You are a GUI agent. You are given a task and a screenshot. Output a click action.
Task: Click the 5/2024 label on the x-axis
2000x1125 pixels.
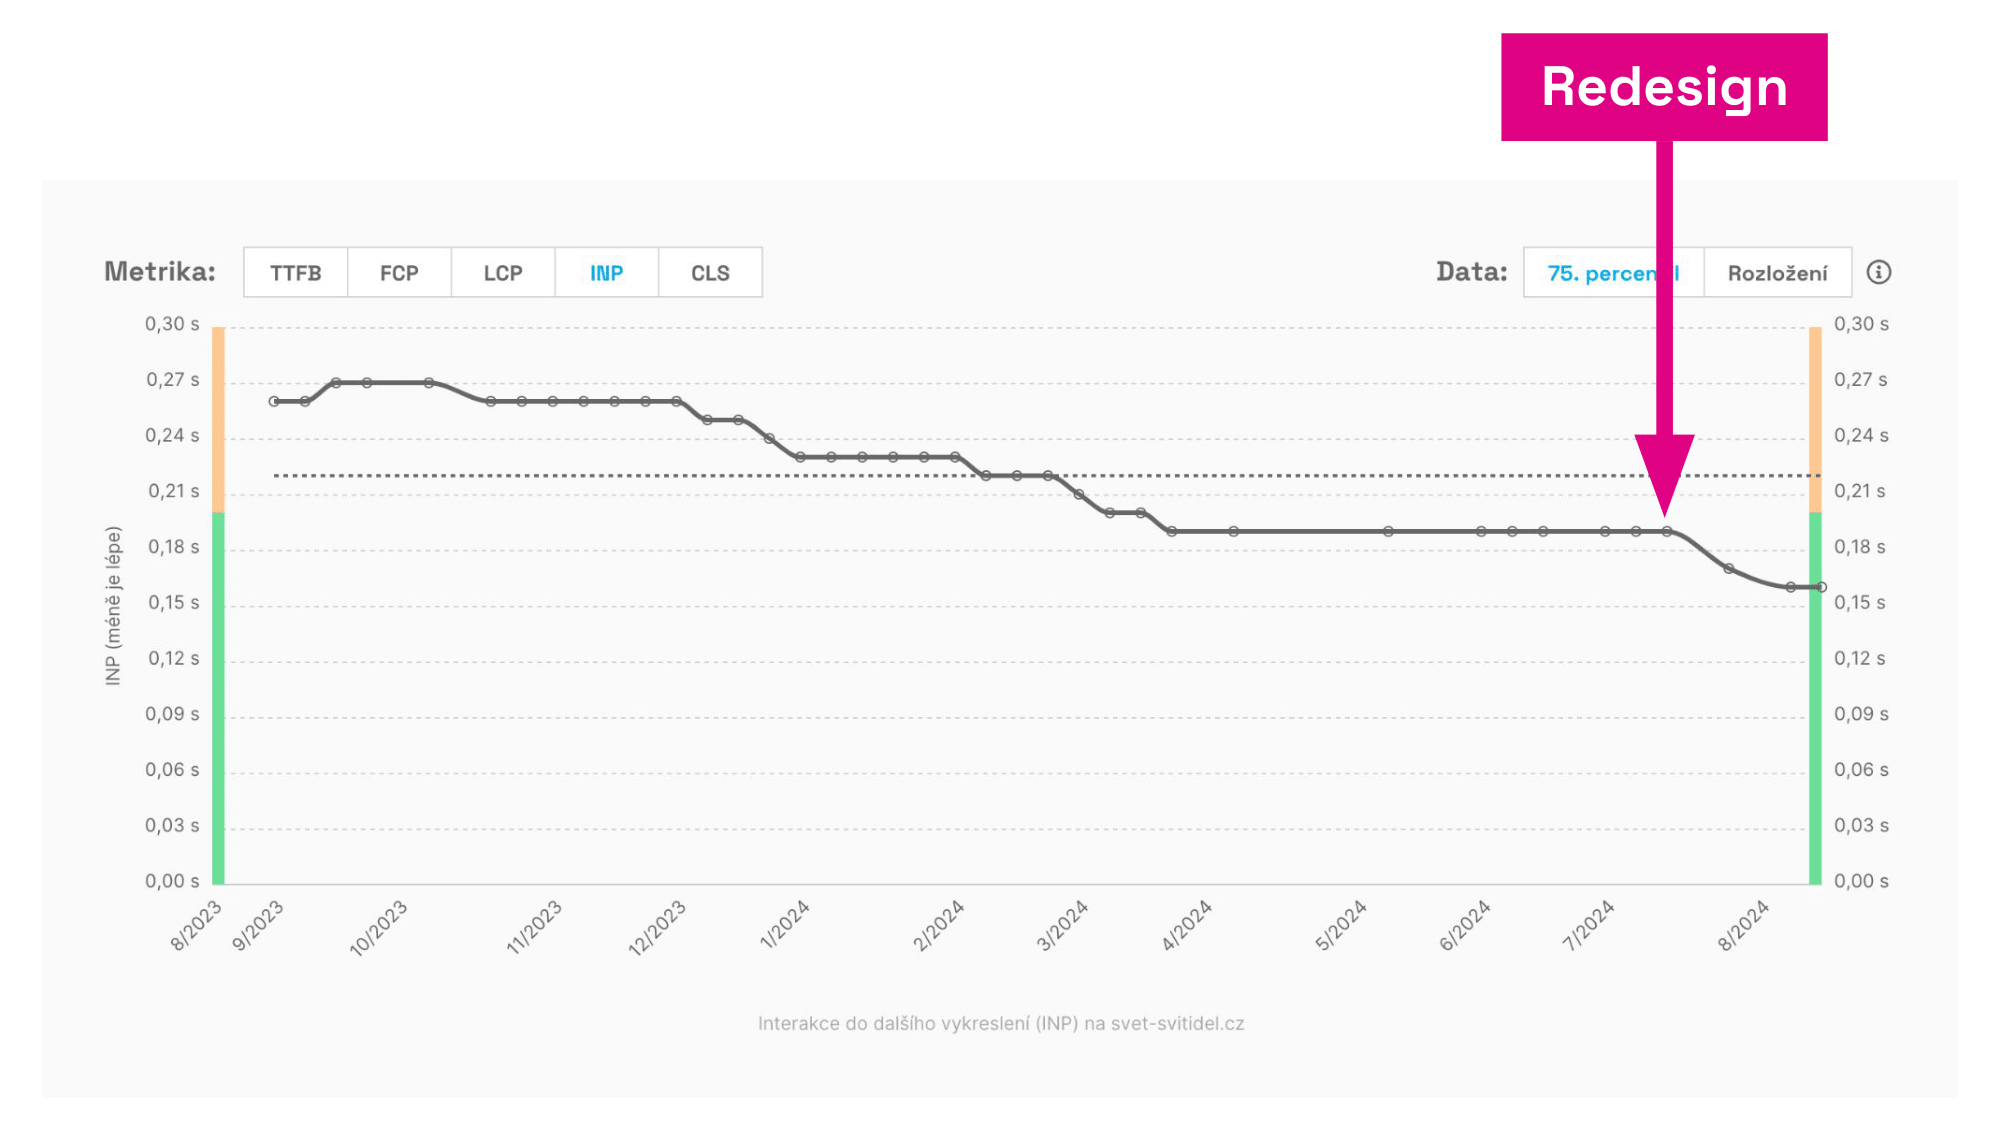click(1340, 925)
